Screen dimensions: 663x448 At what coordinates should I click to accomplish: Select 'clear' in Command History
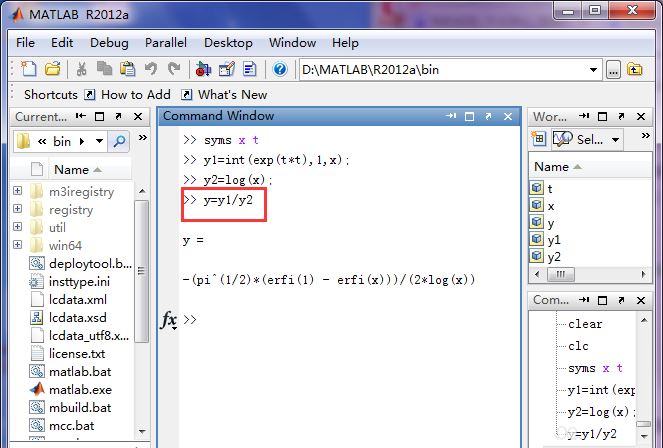pos(585,324)
